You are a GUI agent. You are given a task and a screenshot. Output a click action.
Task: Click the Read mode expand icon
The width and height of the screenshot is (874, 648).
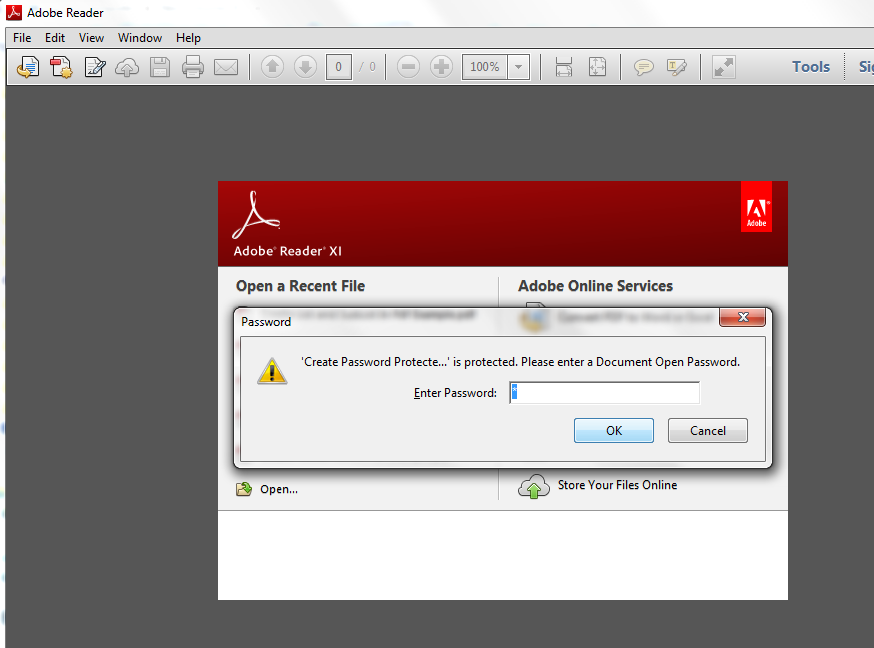[x=724, y=67]
